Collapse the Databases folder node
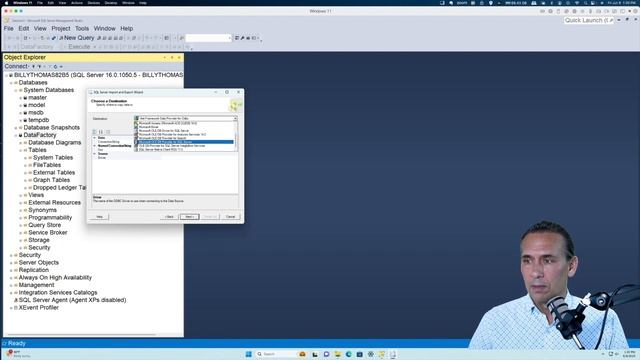Image resolution: width=640 pixels, height=360 pixels. [x=11, y=83]
